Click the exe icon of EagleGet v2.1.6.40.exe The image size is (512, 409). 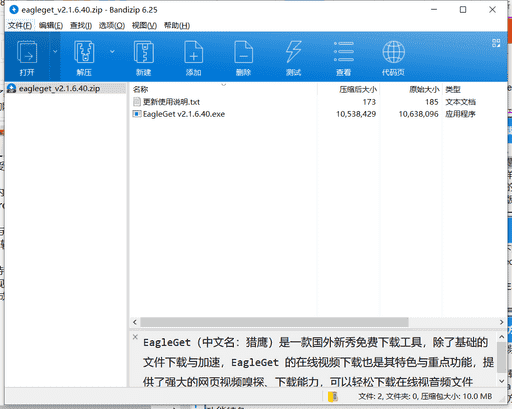137,114
